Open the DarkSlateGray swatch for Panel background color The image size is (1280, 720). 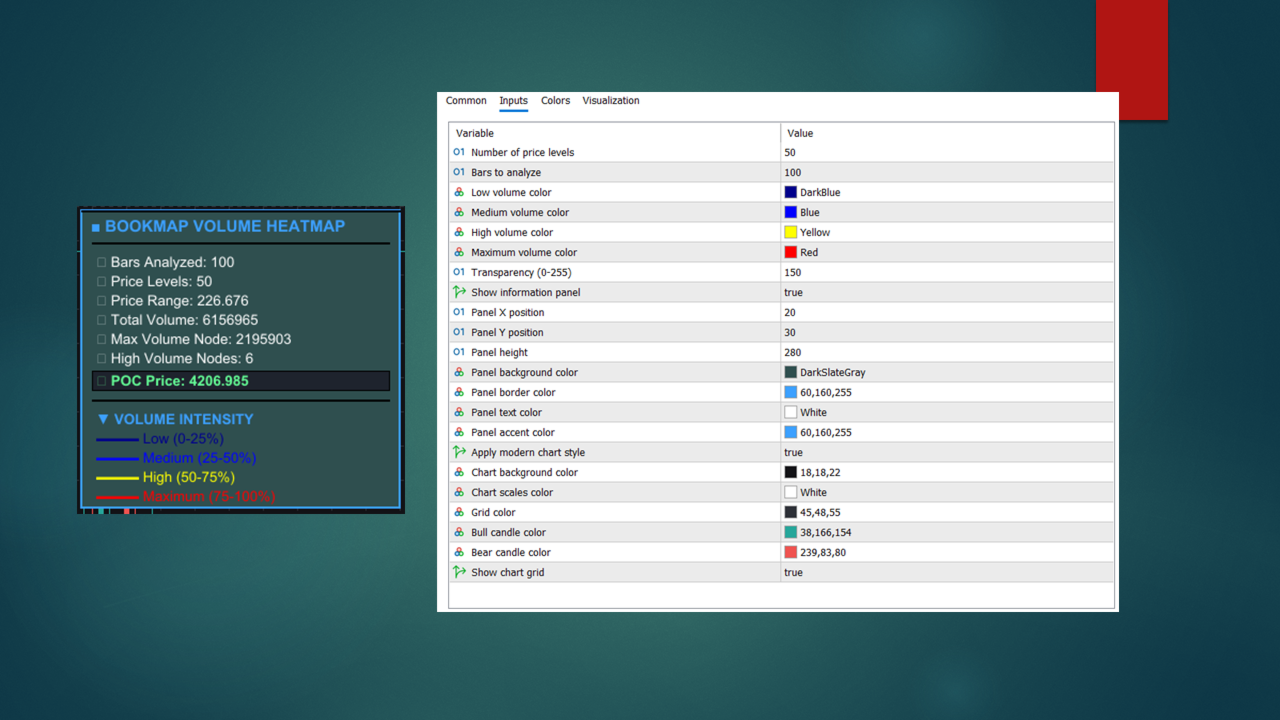click(x=791, y=372)
